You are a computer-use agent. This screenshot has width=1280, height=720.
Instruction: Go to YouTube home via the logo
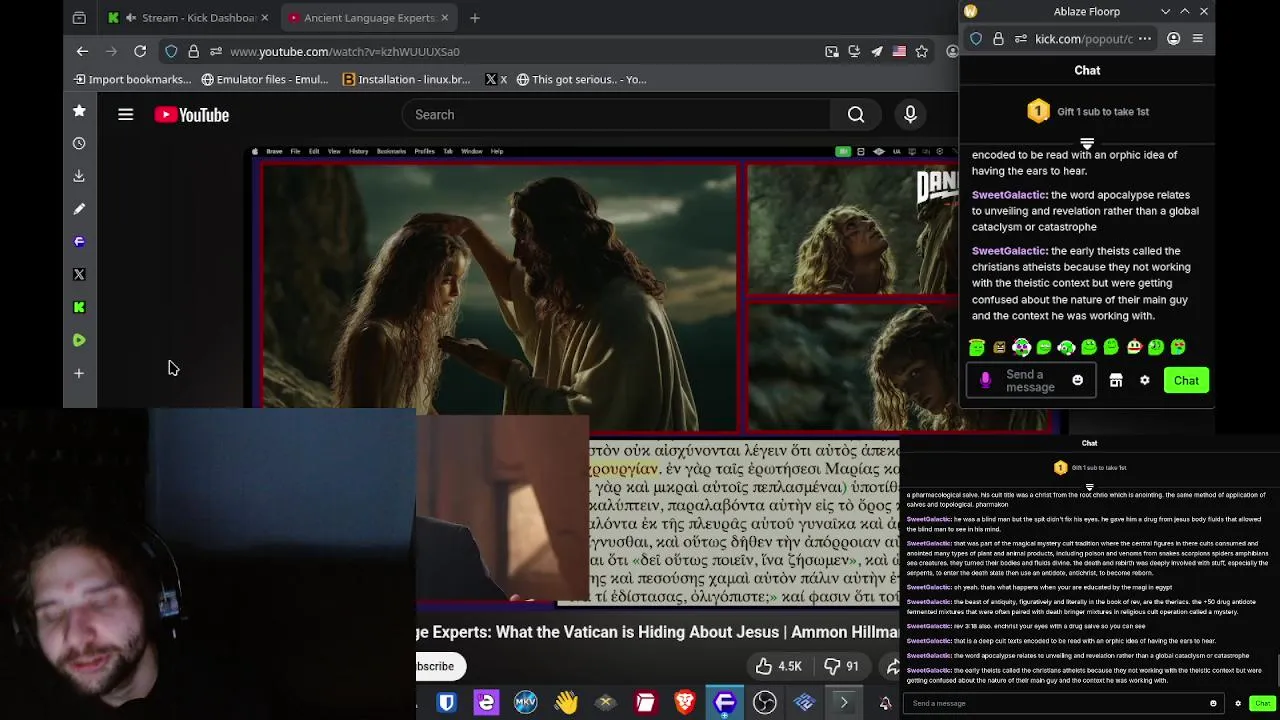[x=192, y=115]
